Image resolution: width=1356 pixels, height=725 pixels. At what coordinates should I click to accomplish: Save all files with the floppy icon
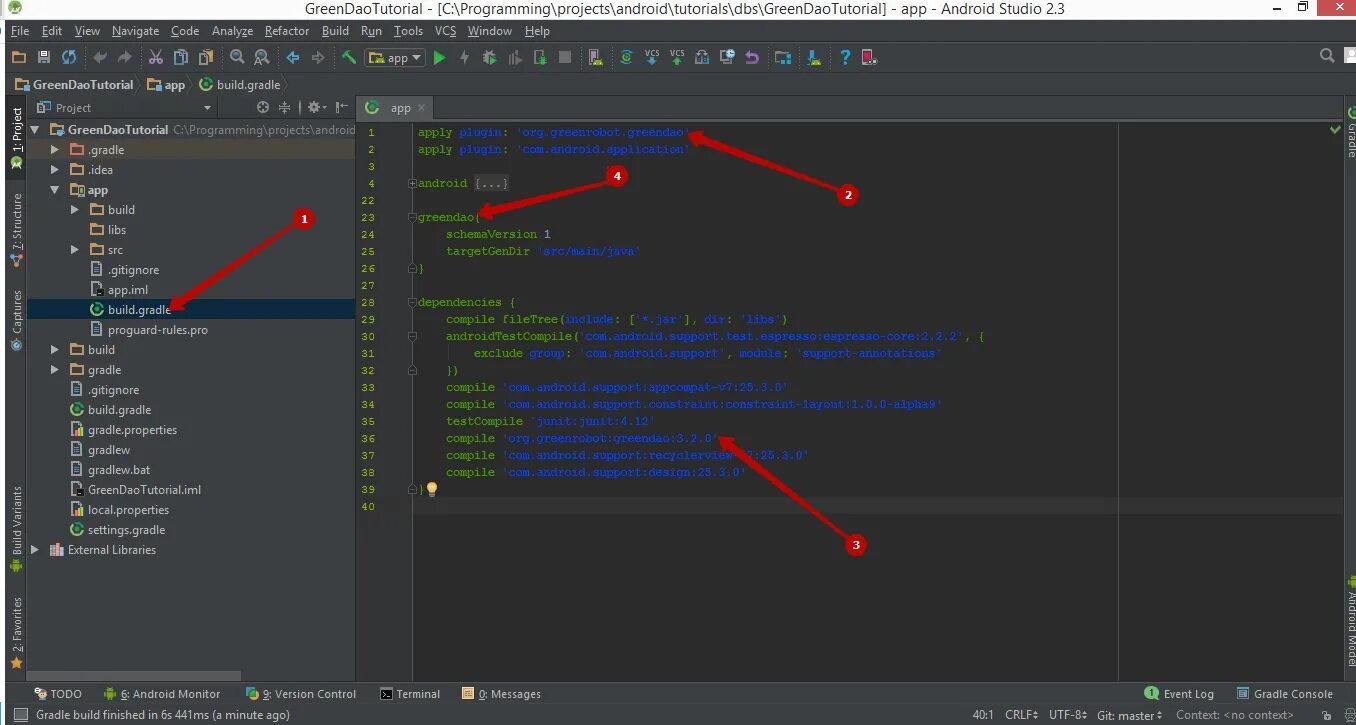[44, 58]
